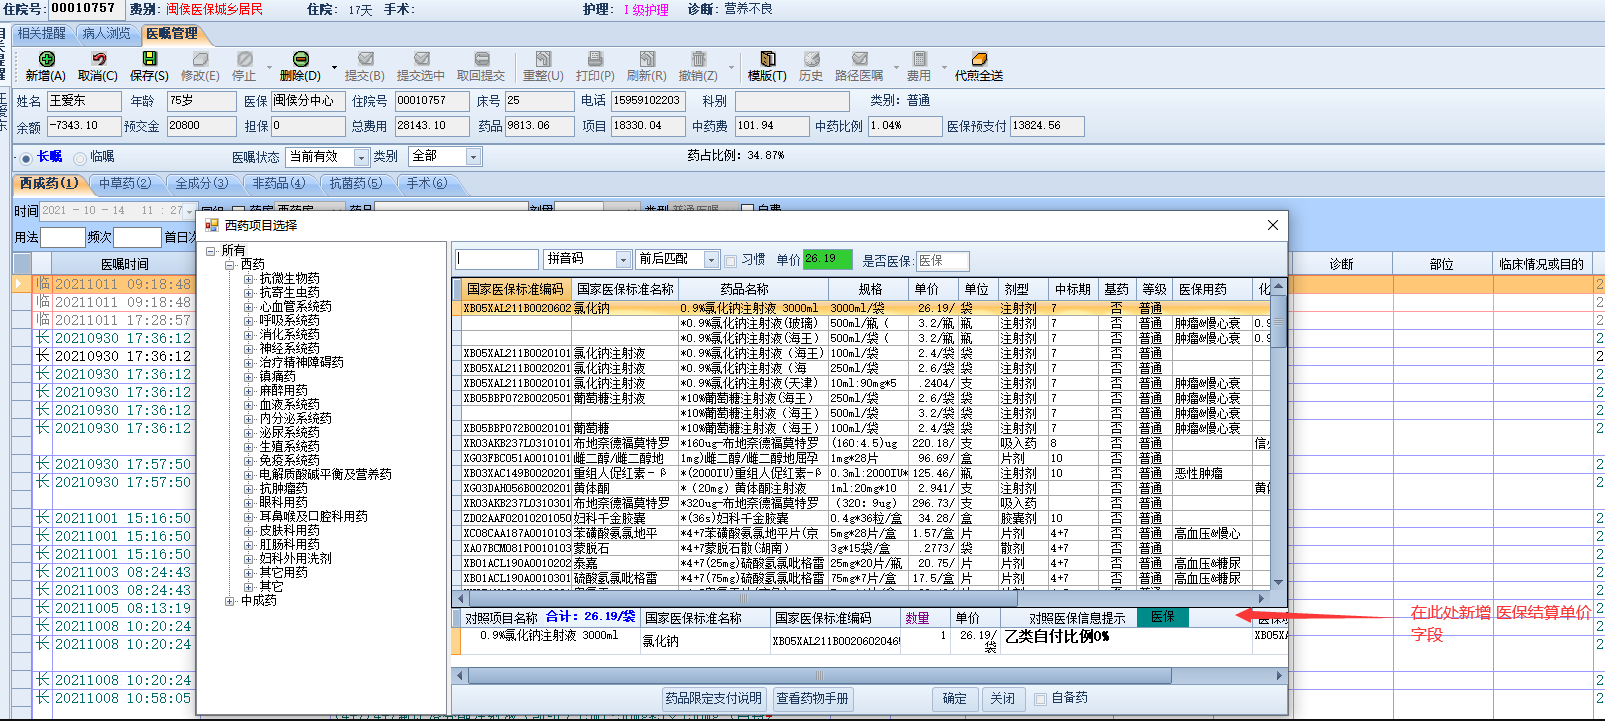The width and height of the screenshot is (1605, 721).
Task: Open the 前后匹配 match mode dropdown
Action: (x=711, y=260)
